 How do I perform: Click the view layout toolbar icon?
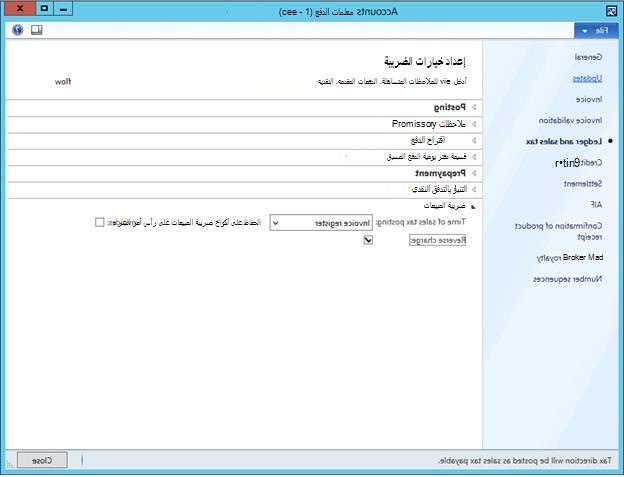[37, 30]
